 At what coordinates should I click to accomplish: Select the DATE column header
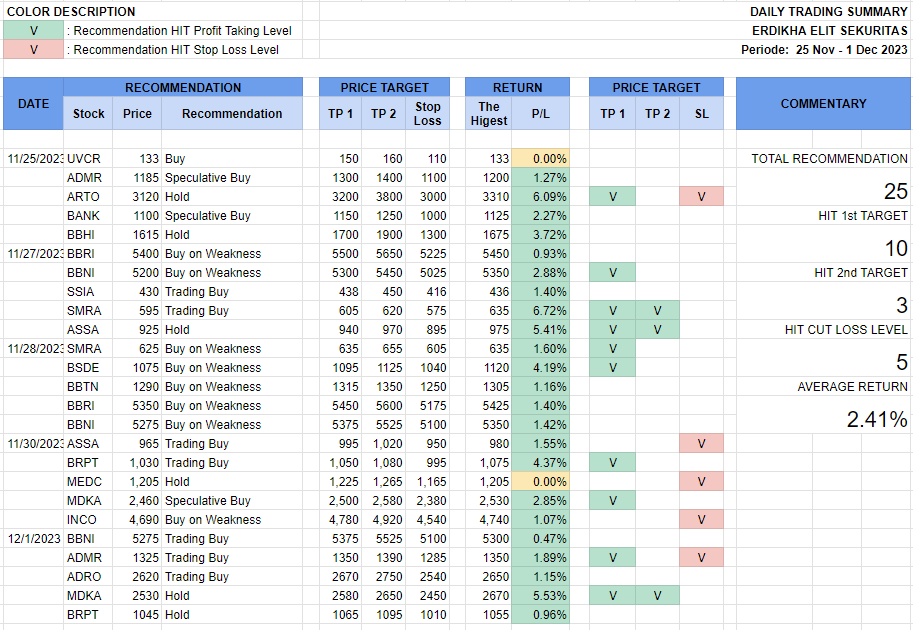[x=33, y=104]
